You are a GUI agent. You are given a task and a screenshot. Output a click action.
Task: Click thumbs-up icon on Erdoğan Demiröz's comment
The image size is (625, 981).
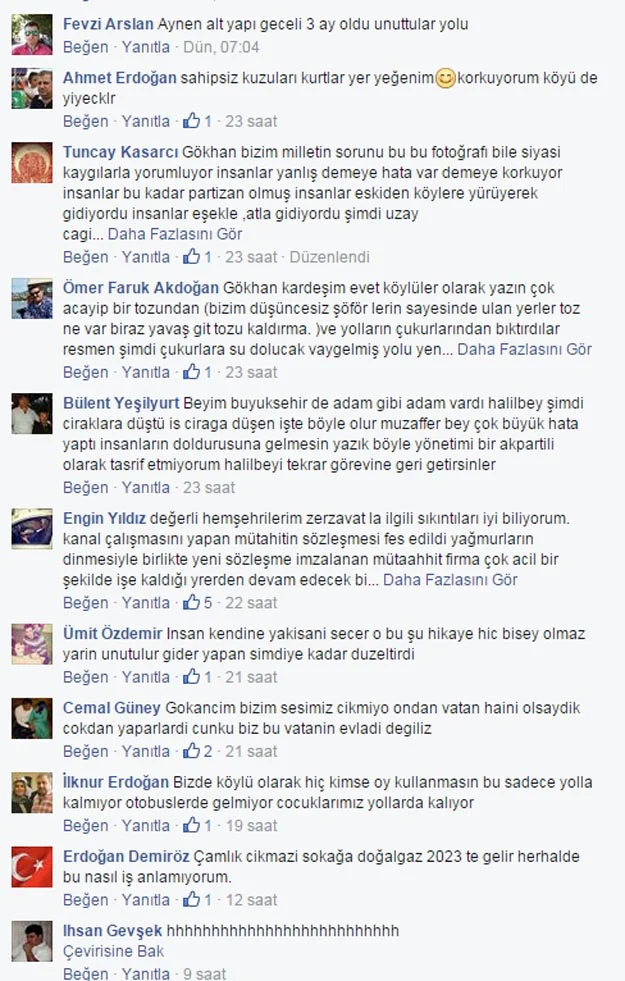click(191, 900)
